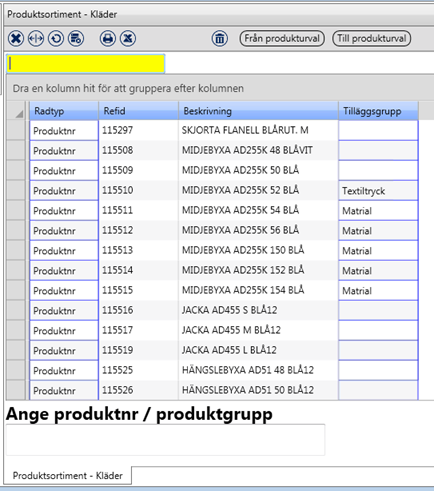Click into the yellow search field
This screenshot has height=491, width=434.
(x=86, y=64)
